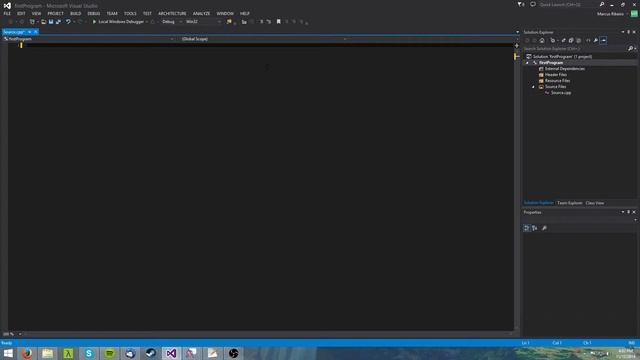
Task: Click the Open File folder icon
Action: tap(43, 22)
